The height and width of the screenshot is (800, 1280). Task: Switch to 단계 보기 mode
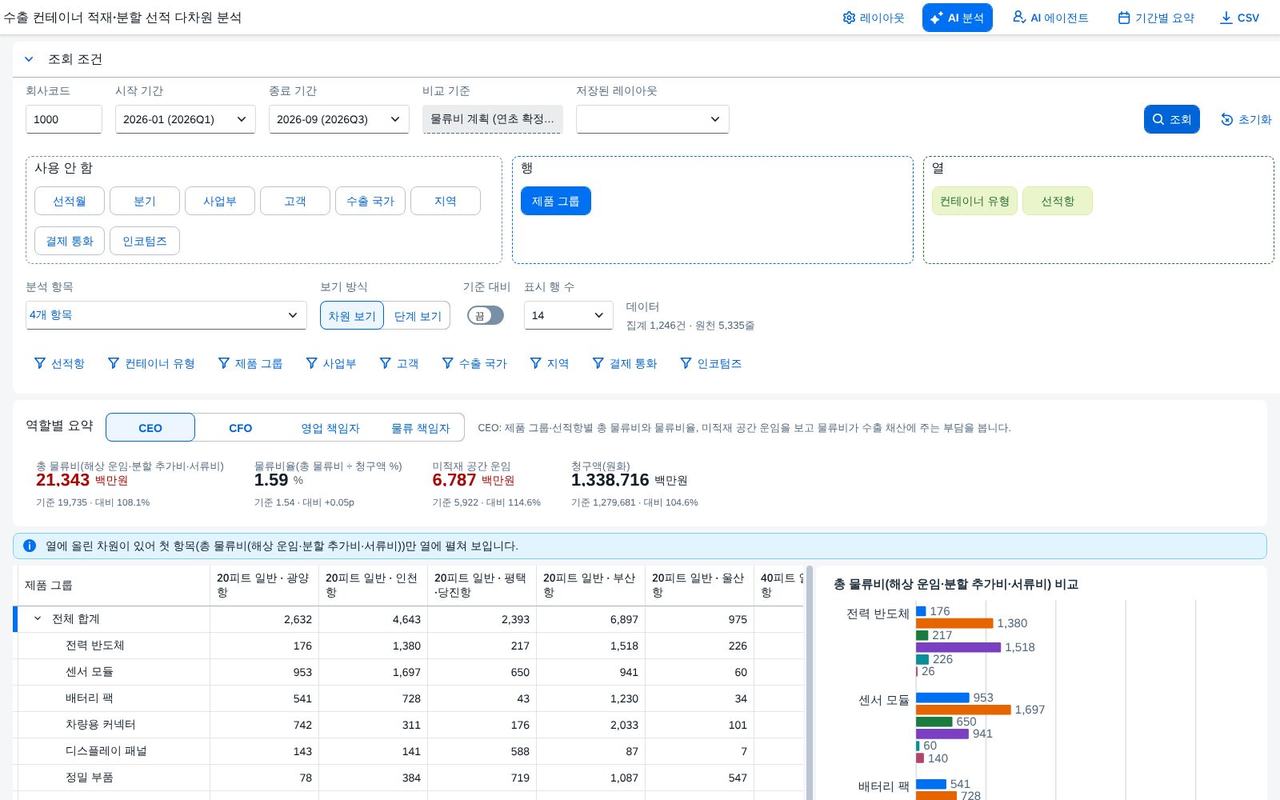click(x=417, y=316)
